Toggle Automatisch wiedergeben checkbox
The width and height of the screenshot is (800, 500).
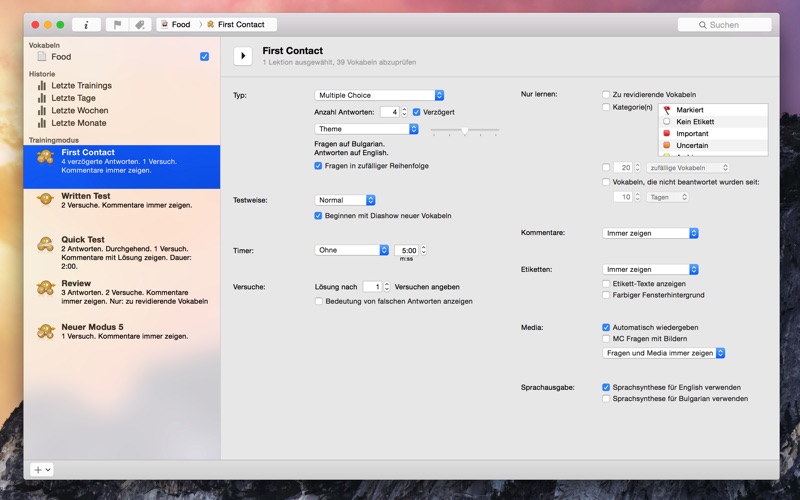tap(606, 327)
